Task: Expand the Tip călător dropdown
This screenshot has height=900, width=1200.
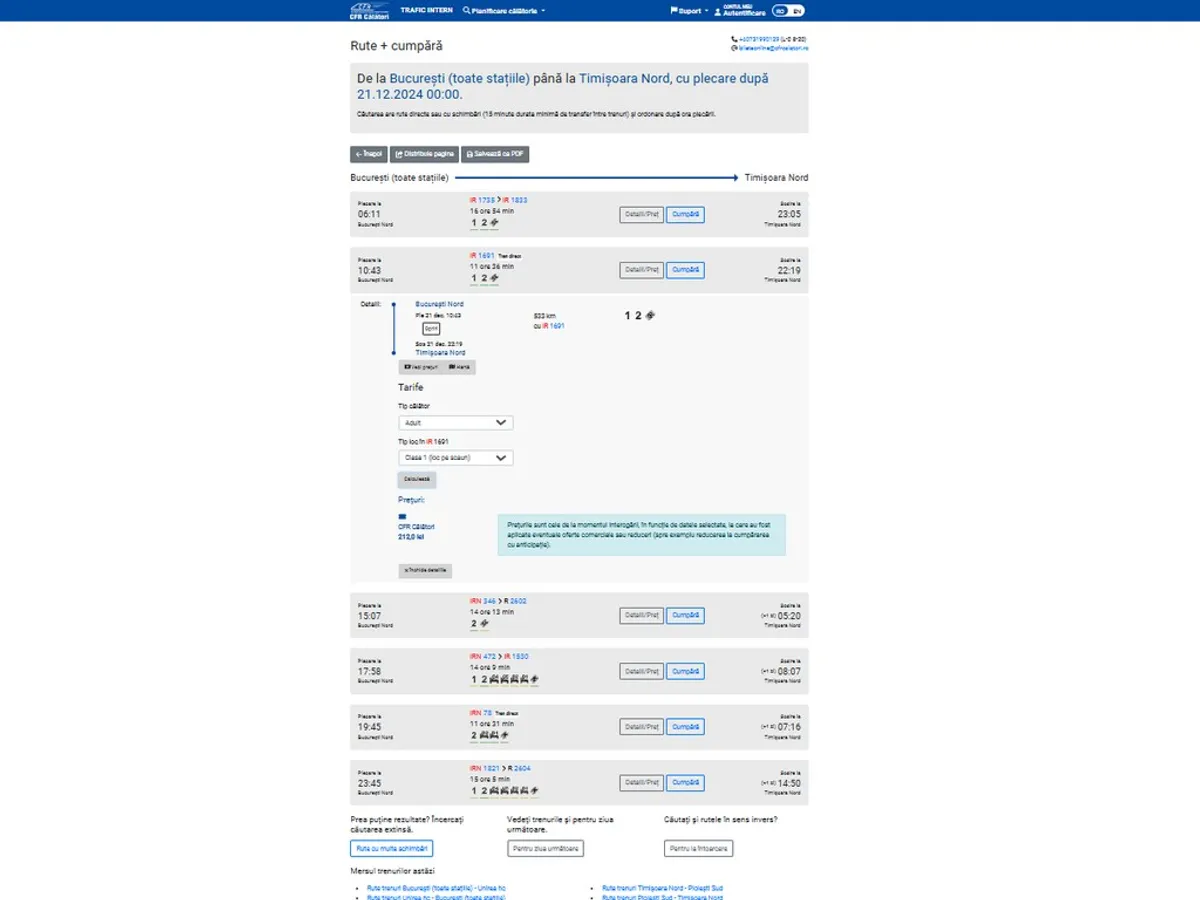Action: pos(455,423)
